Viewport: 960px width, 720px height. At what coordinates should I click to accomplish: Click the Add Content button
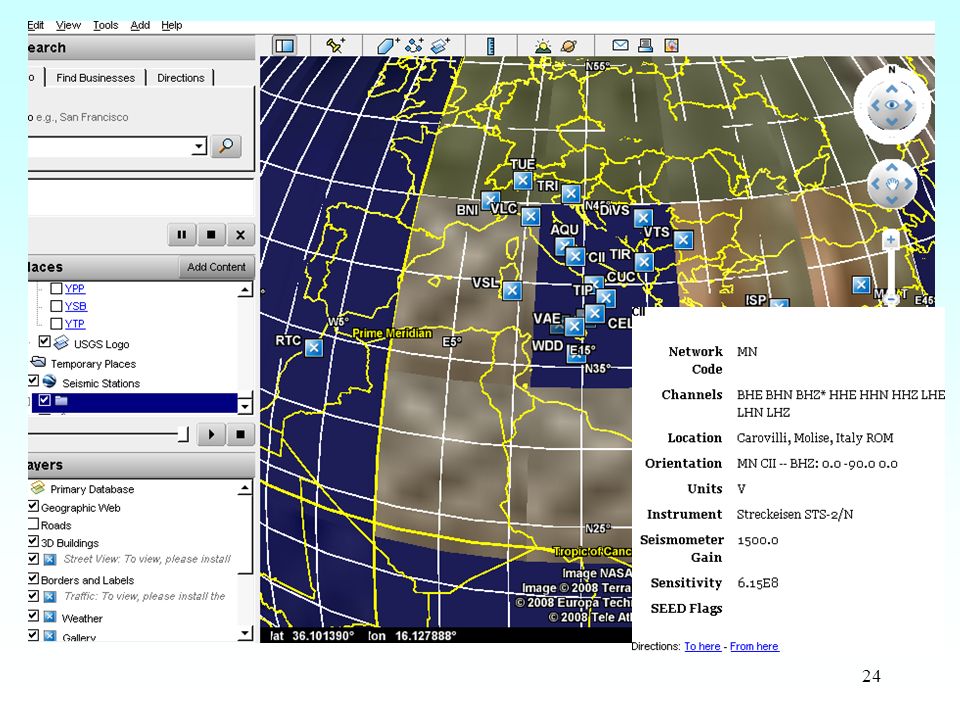coord(216,267)
